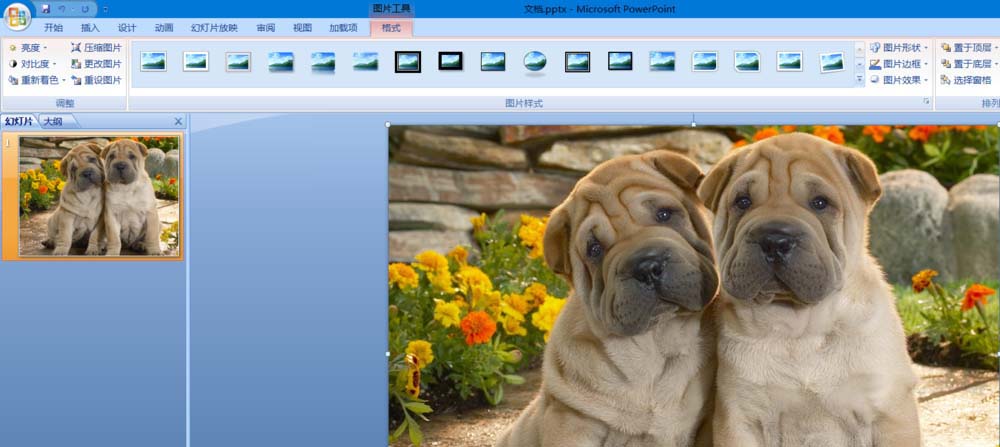Click 重设图片 reset picture
1000x447 pixels.
point(96,80)
